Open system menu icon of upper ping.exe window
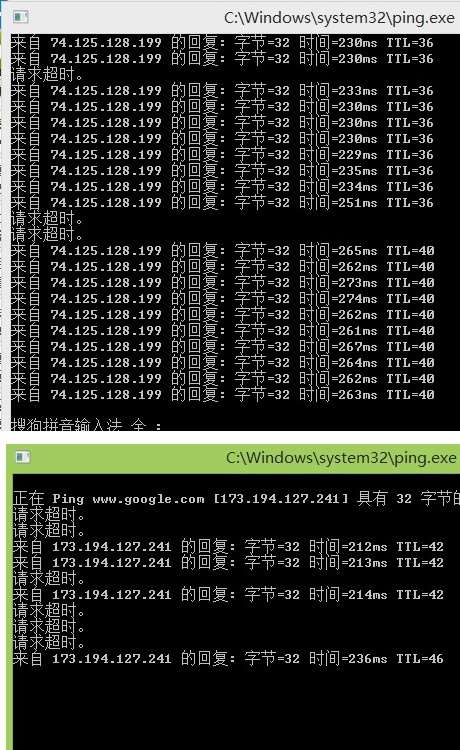This screenshot has height=750, width=460. click(x=21, y=17)
